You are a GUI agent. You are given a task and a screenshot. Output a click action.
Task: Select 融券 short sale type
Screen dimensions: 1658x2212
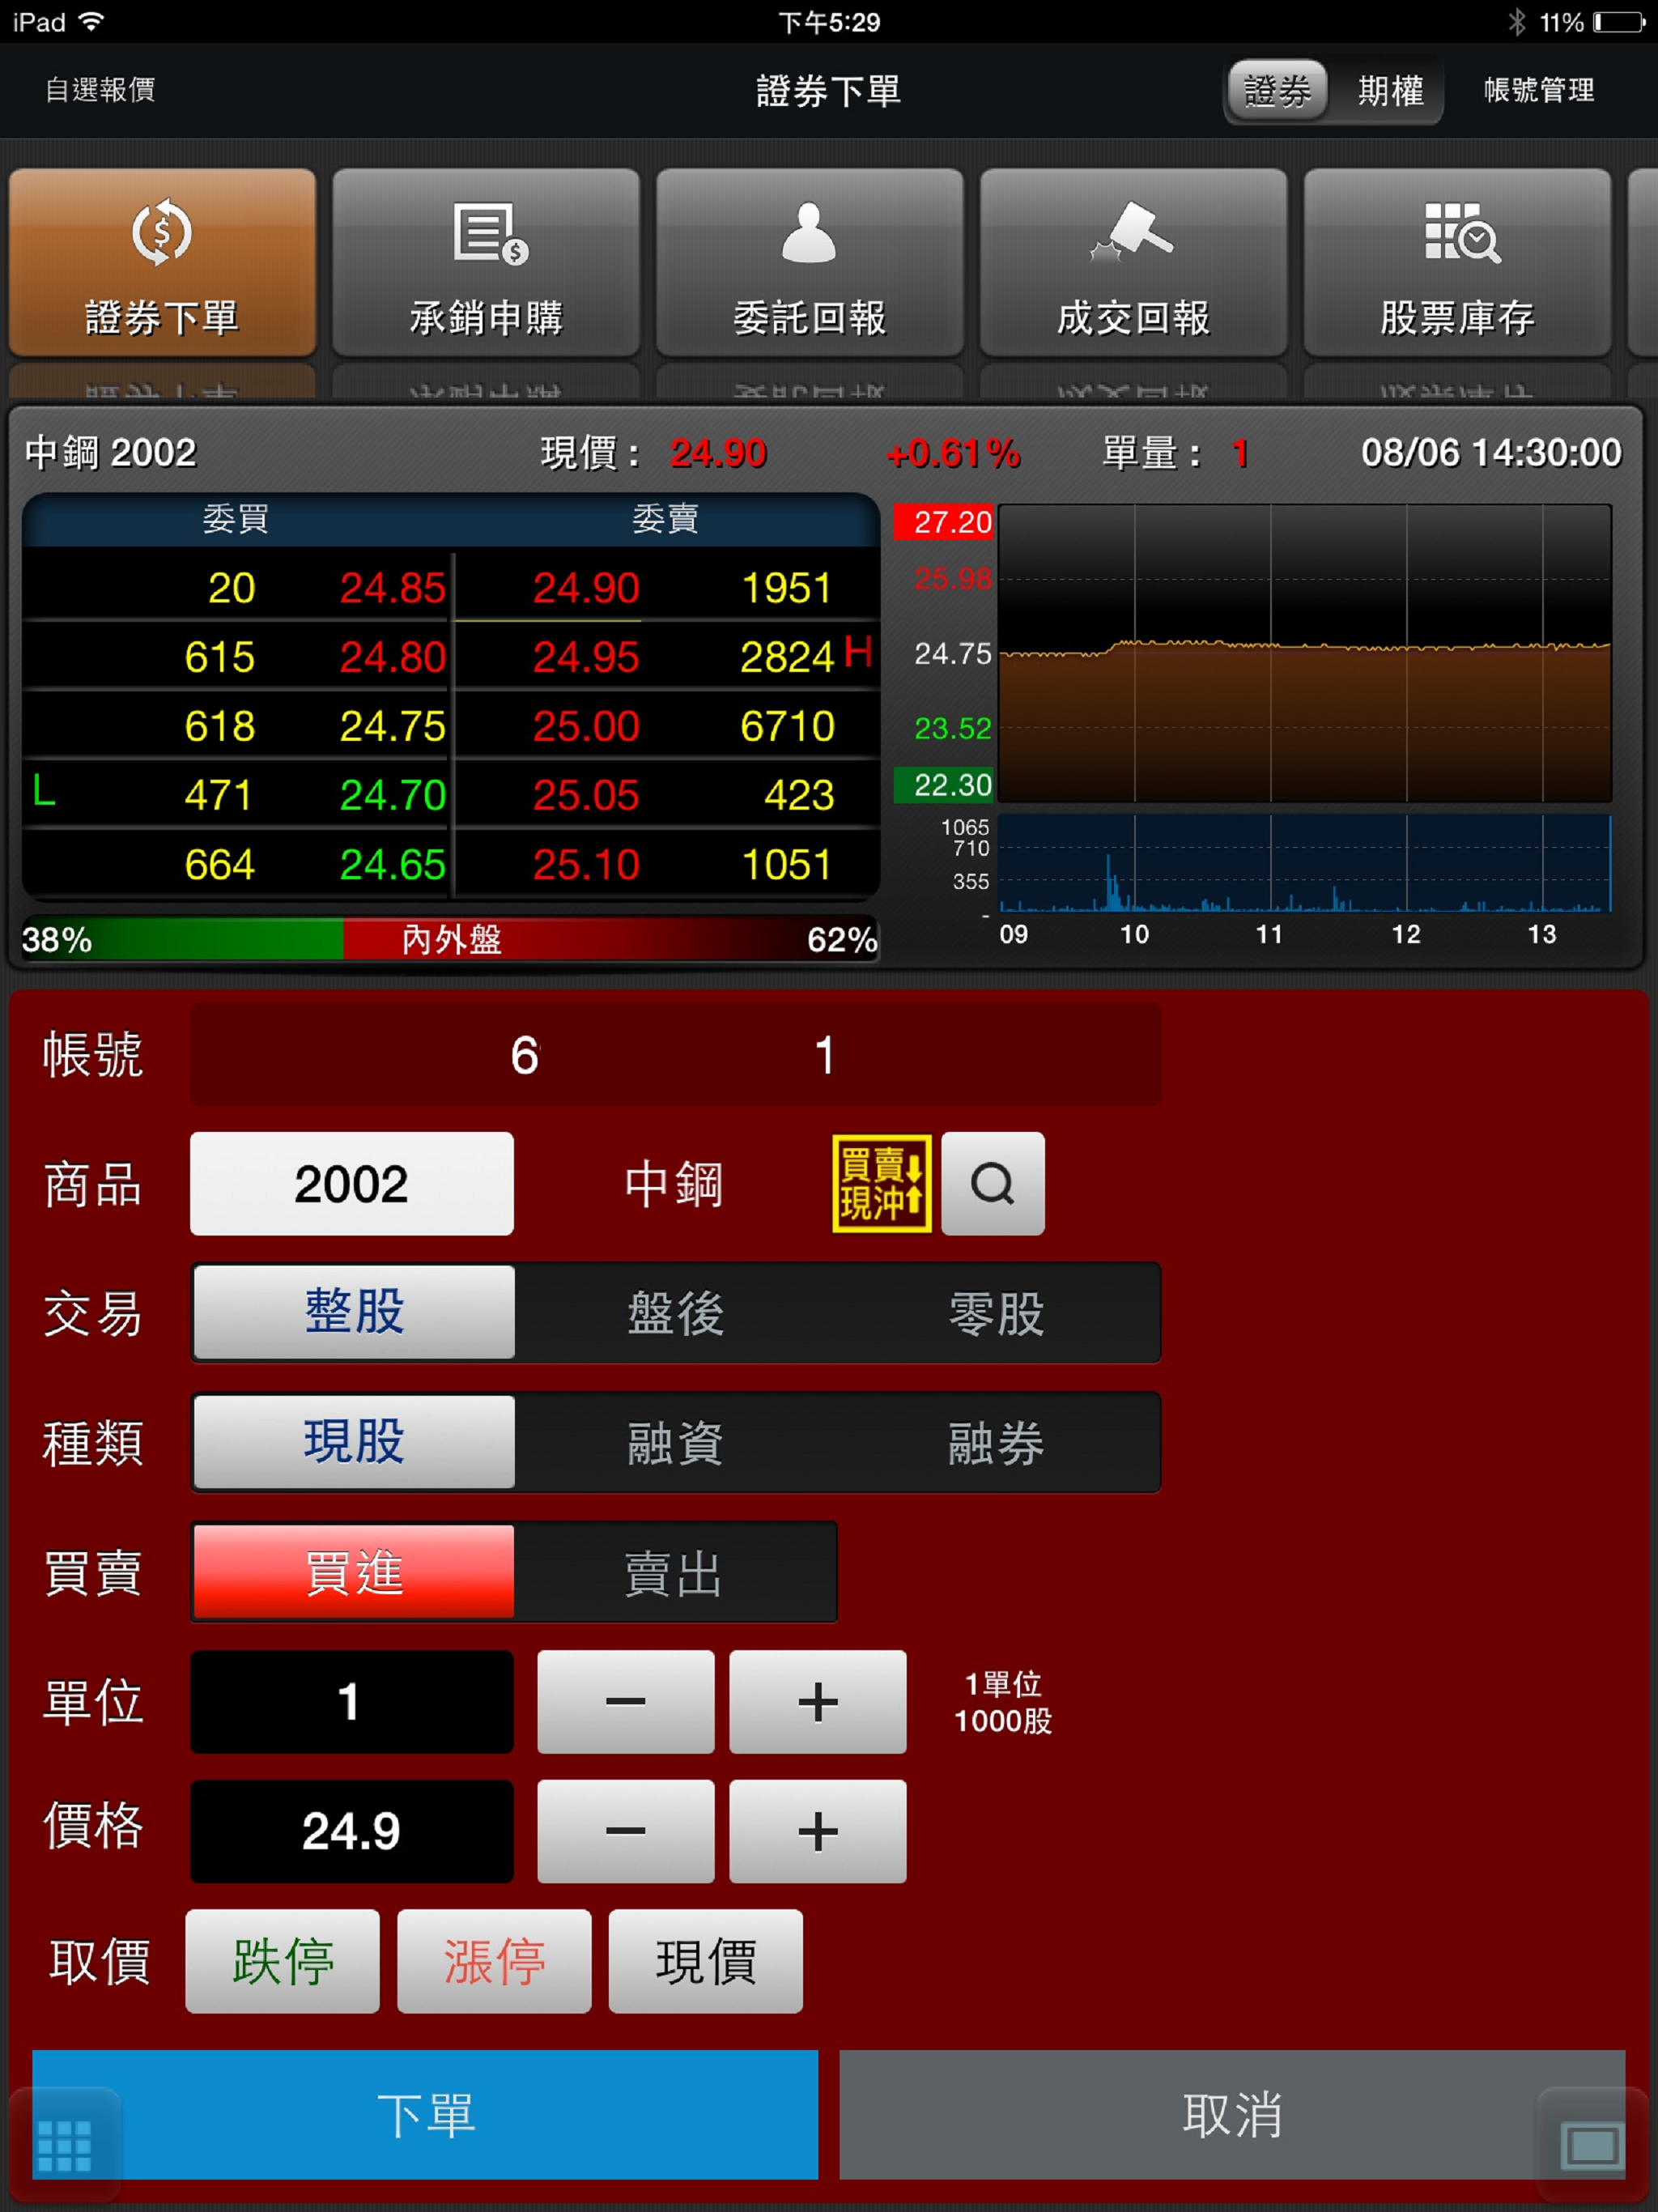click(x=997, y=1442)
